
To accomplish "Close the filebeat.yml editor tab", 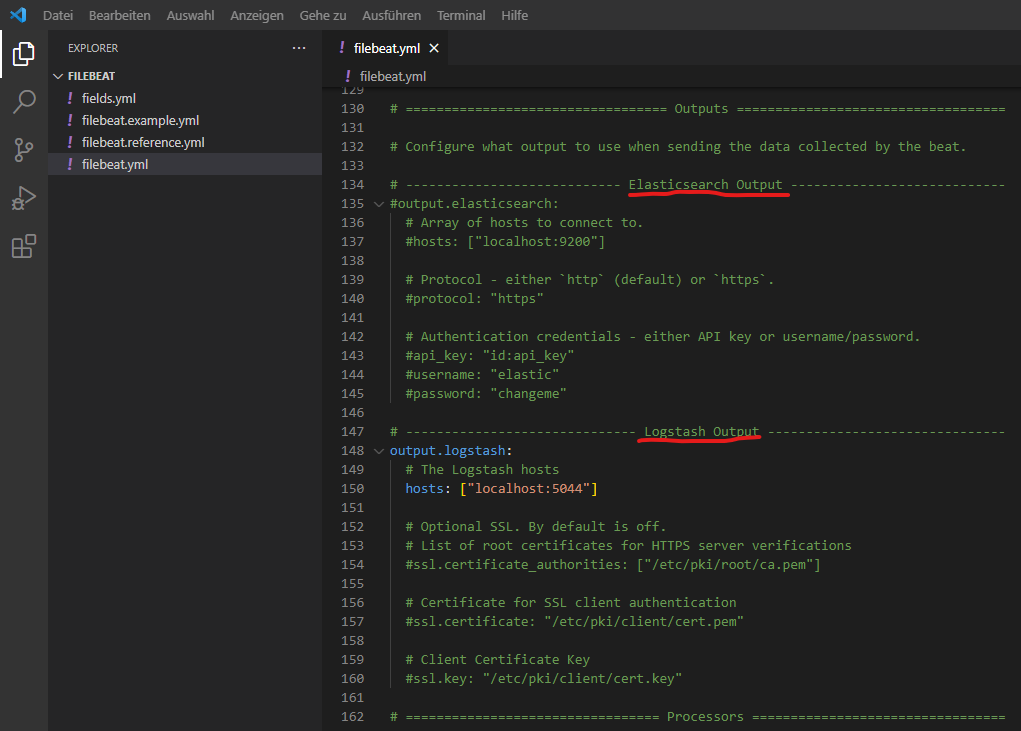I will click(x=434, y=48).
